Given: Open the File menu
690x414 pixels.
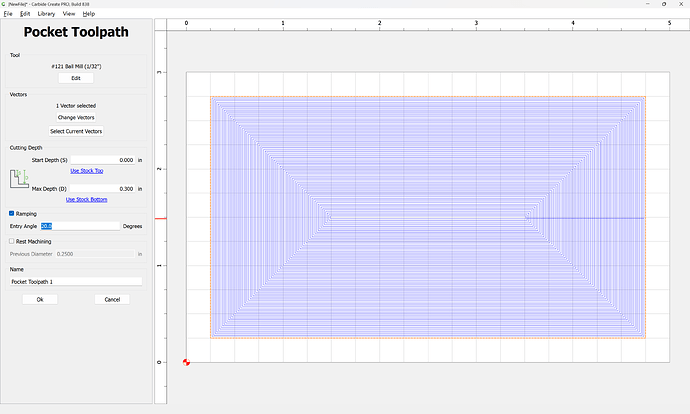Looking at the screenshot, I should point(8,14).
